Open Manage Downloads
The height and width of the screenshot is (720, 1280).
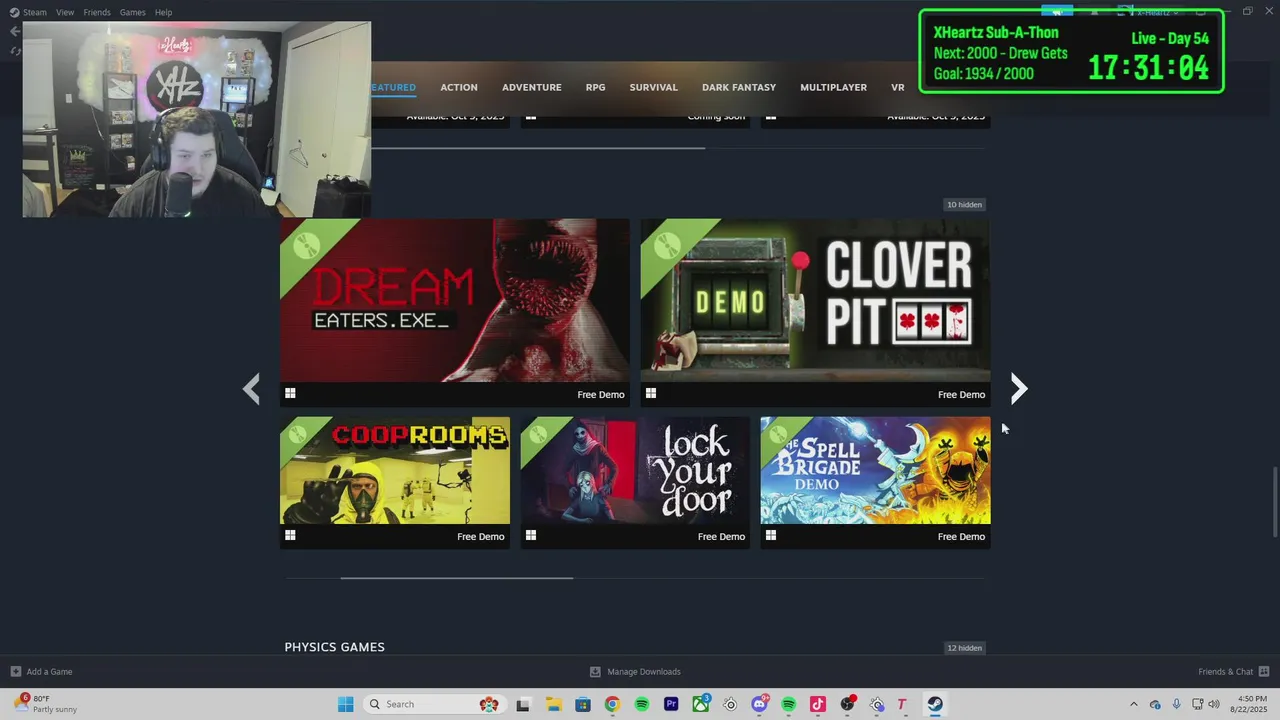643,672
